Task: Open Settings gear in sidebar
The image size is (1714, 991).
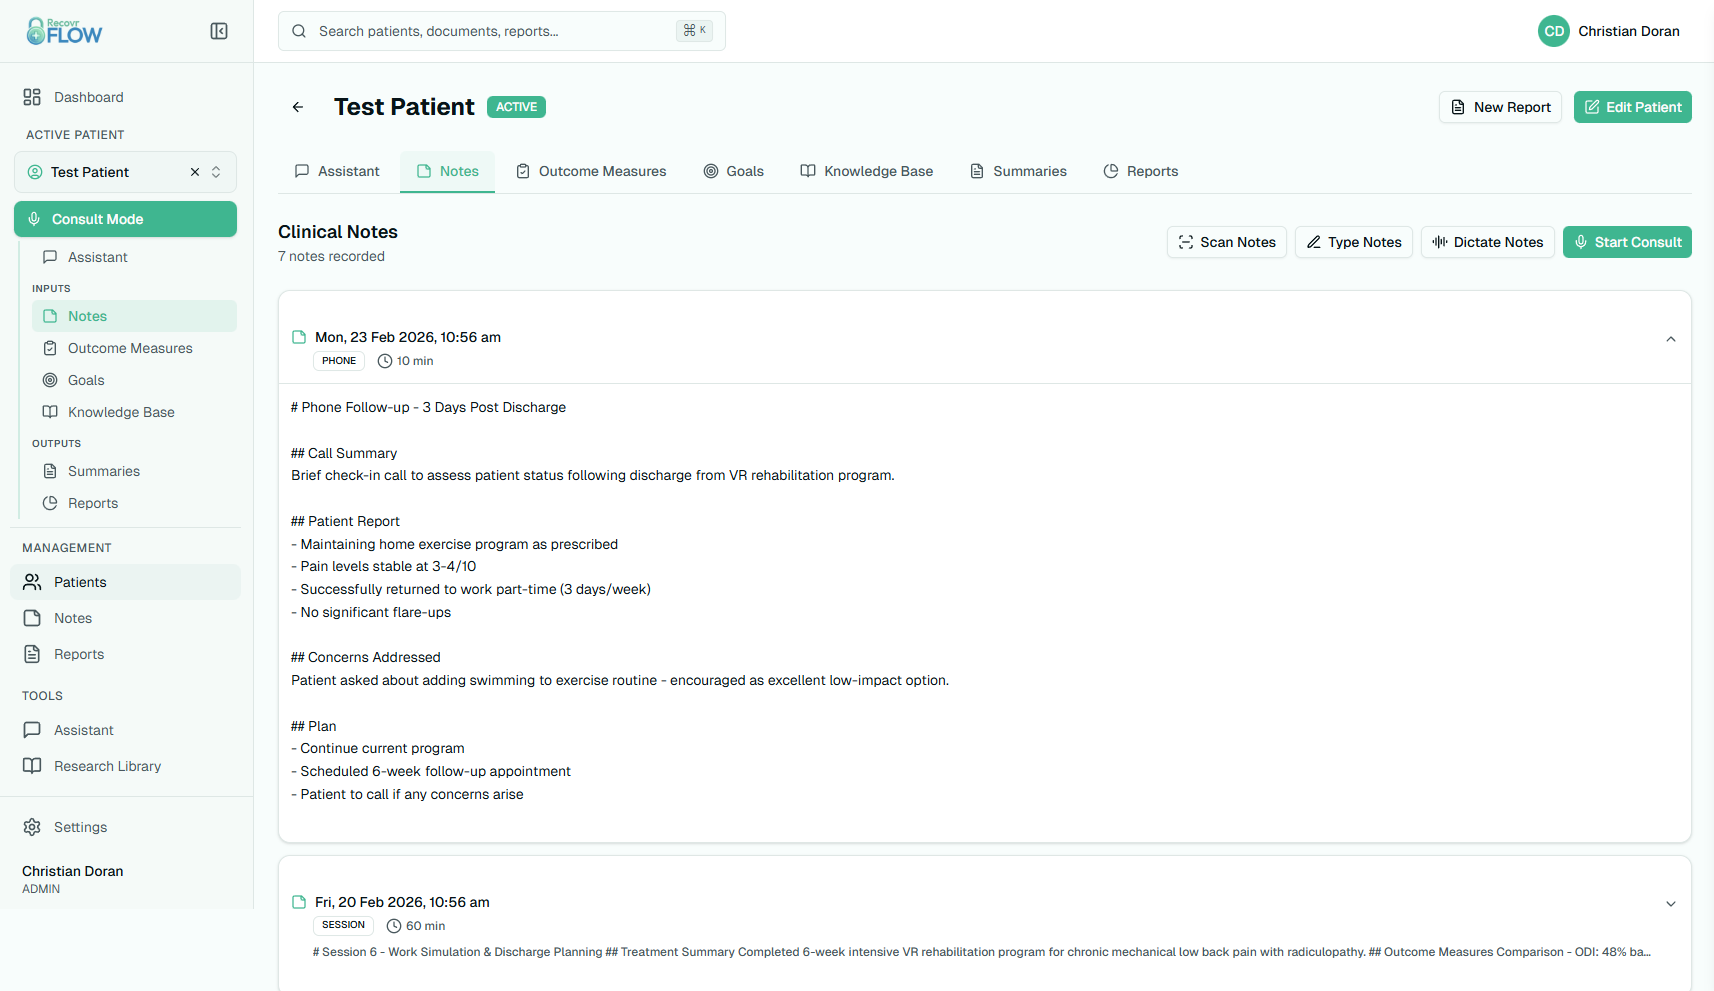Action: click(32, 827)
